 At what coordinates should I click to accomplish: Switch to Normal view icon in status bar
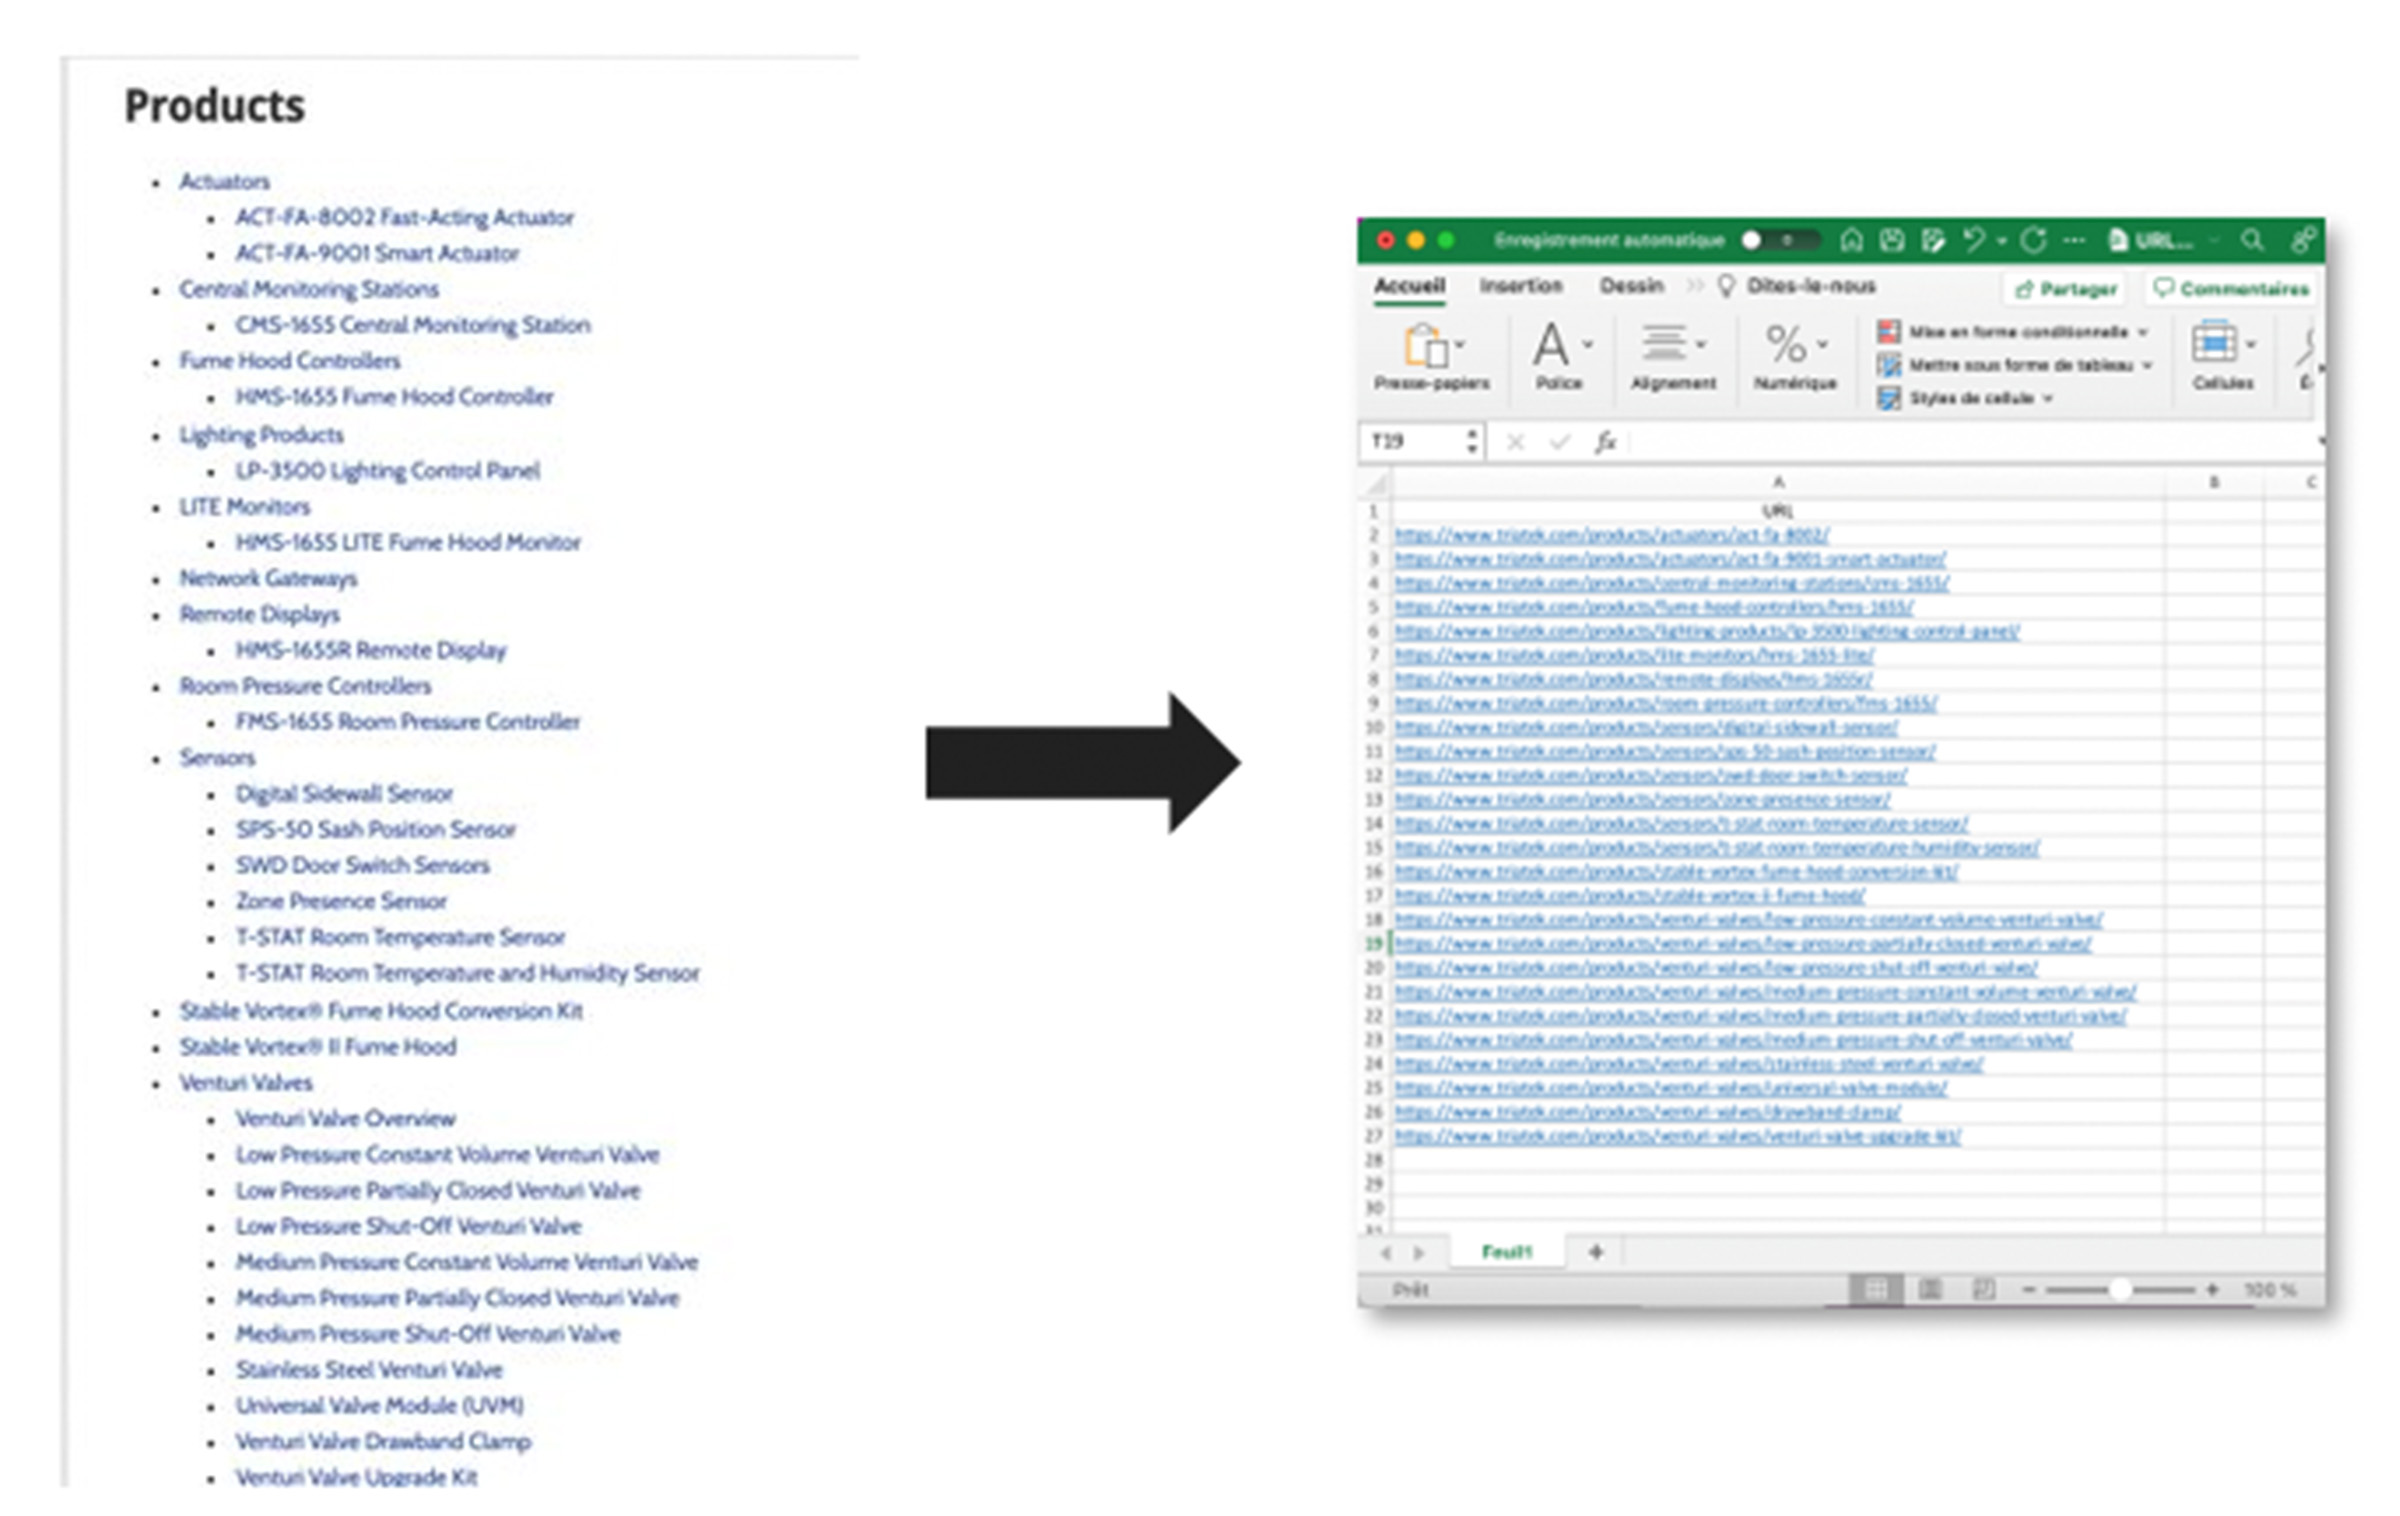1876,1289
